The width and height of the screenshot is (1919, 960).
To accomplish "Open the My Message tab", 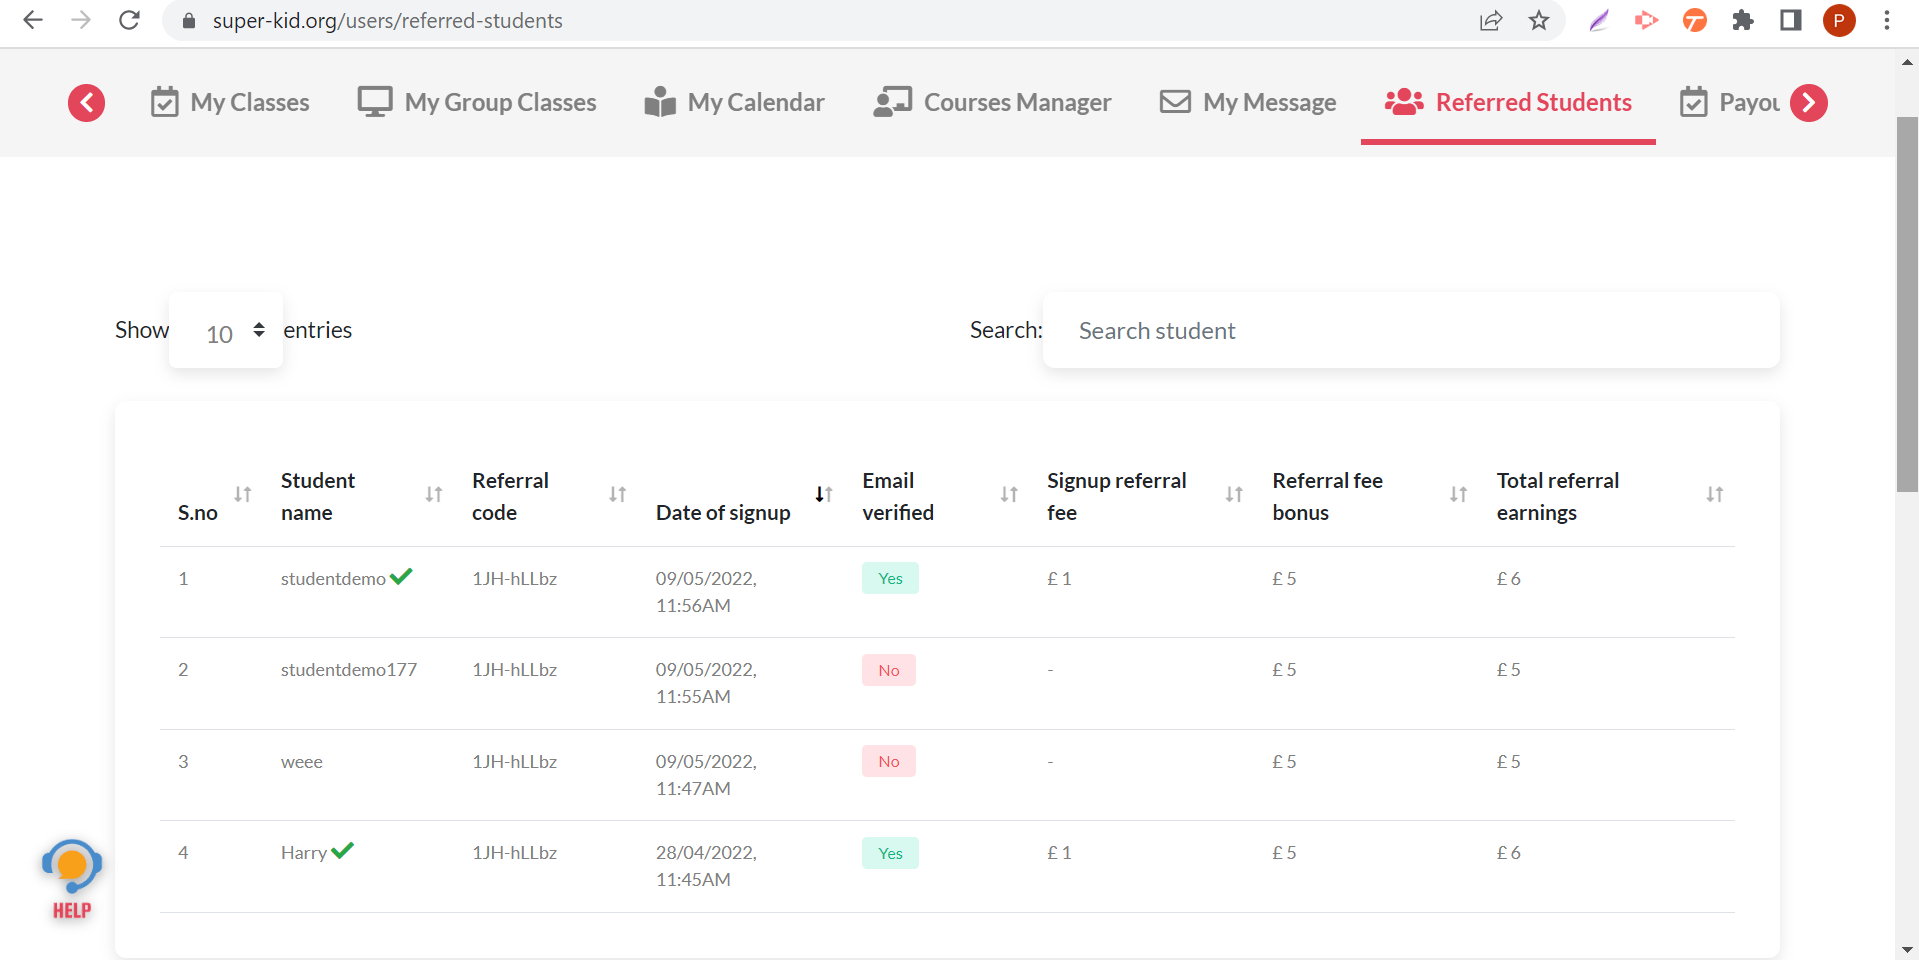I will [x=1248, y=102].
